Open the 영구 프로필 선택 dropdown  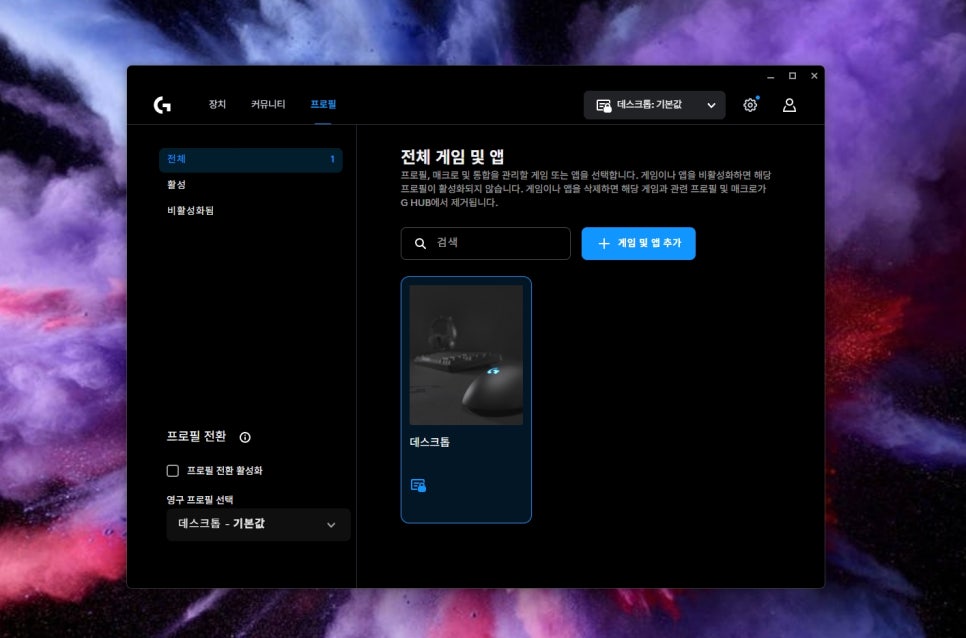pyautogui.click(x=258, y=524)
